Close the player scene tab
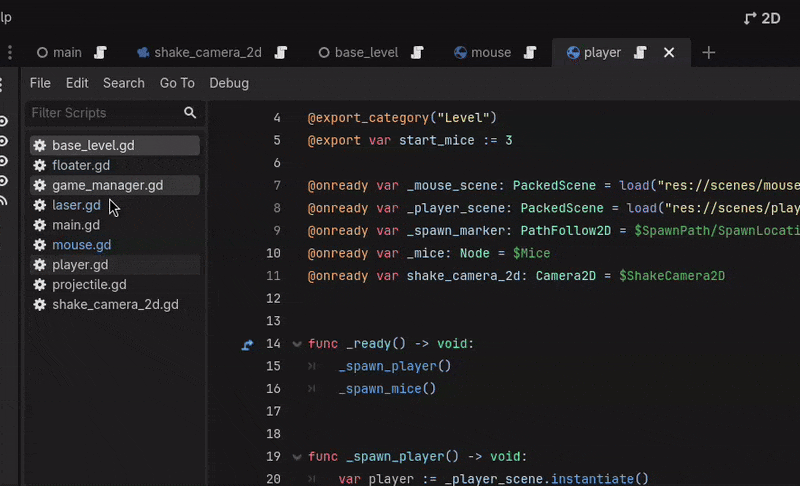Screen dimensions: 800x486 coord(669,53)
